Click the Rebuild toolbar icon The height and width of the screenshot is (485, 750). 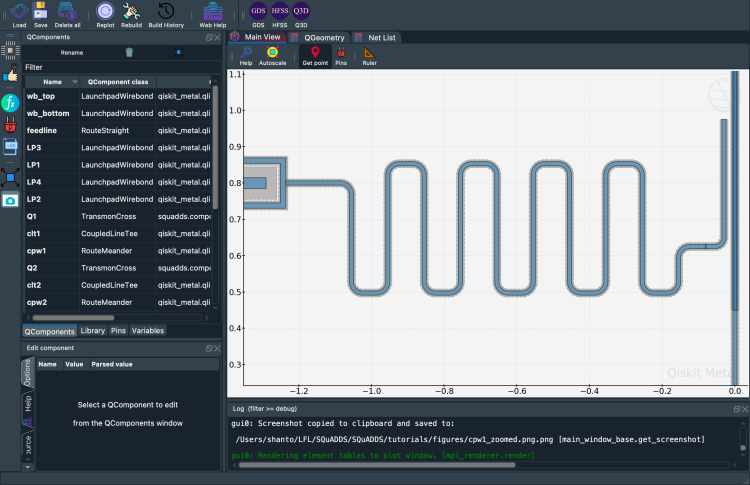coord(131,14)
